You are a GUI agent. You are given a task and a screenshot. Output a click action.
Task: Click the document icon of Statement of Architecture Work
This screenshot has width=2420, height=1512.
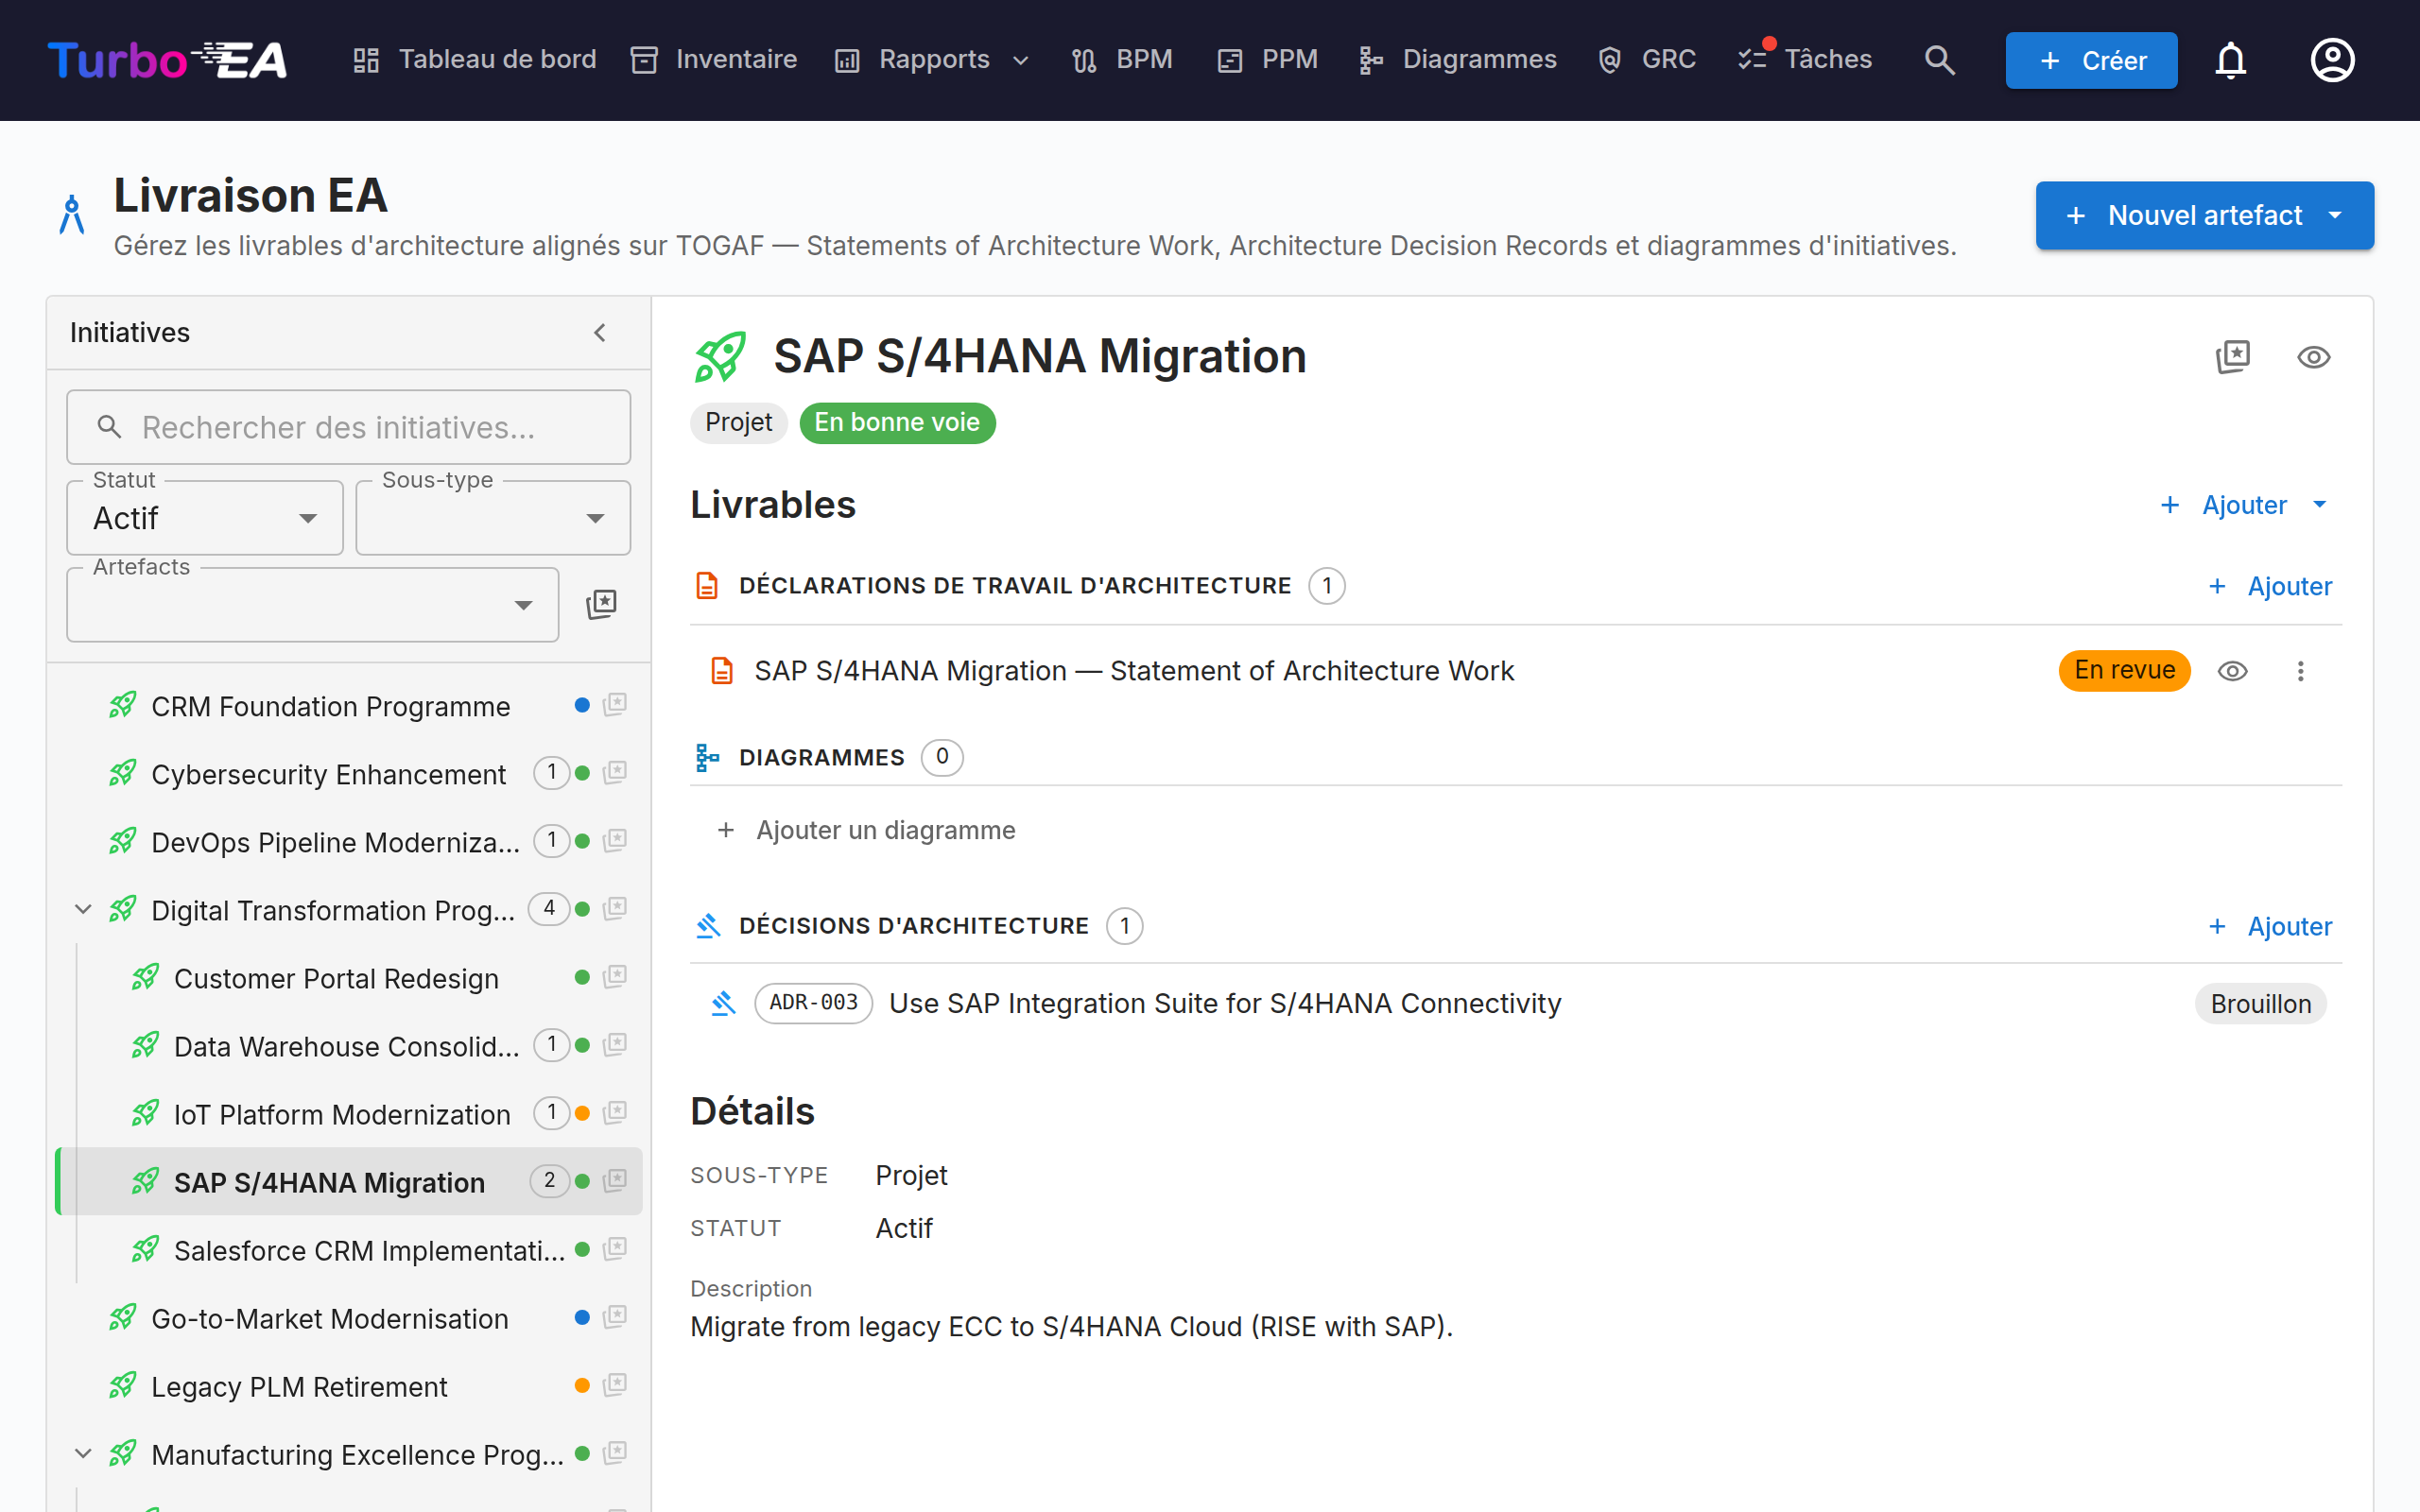(x=722, y=671)
